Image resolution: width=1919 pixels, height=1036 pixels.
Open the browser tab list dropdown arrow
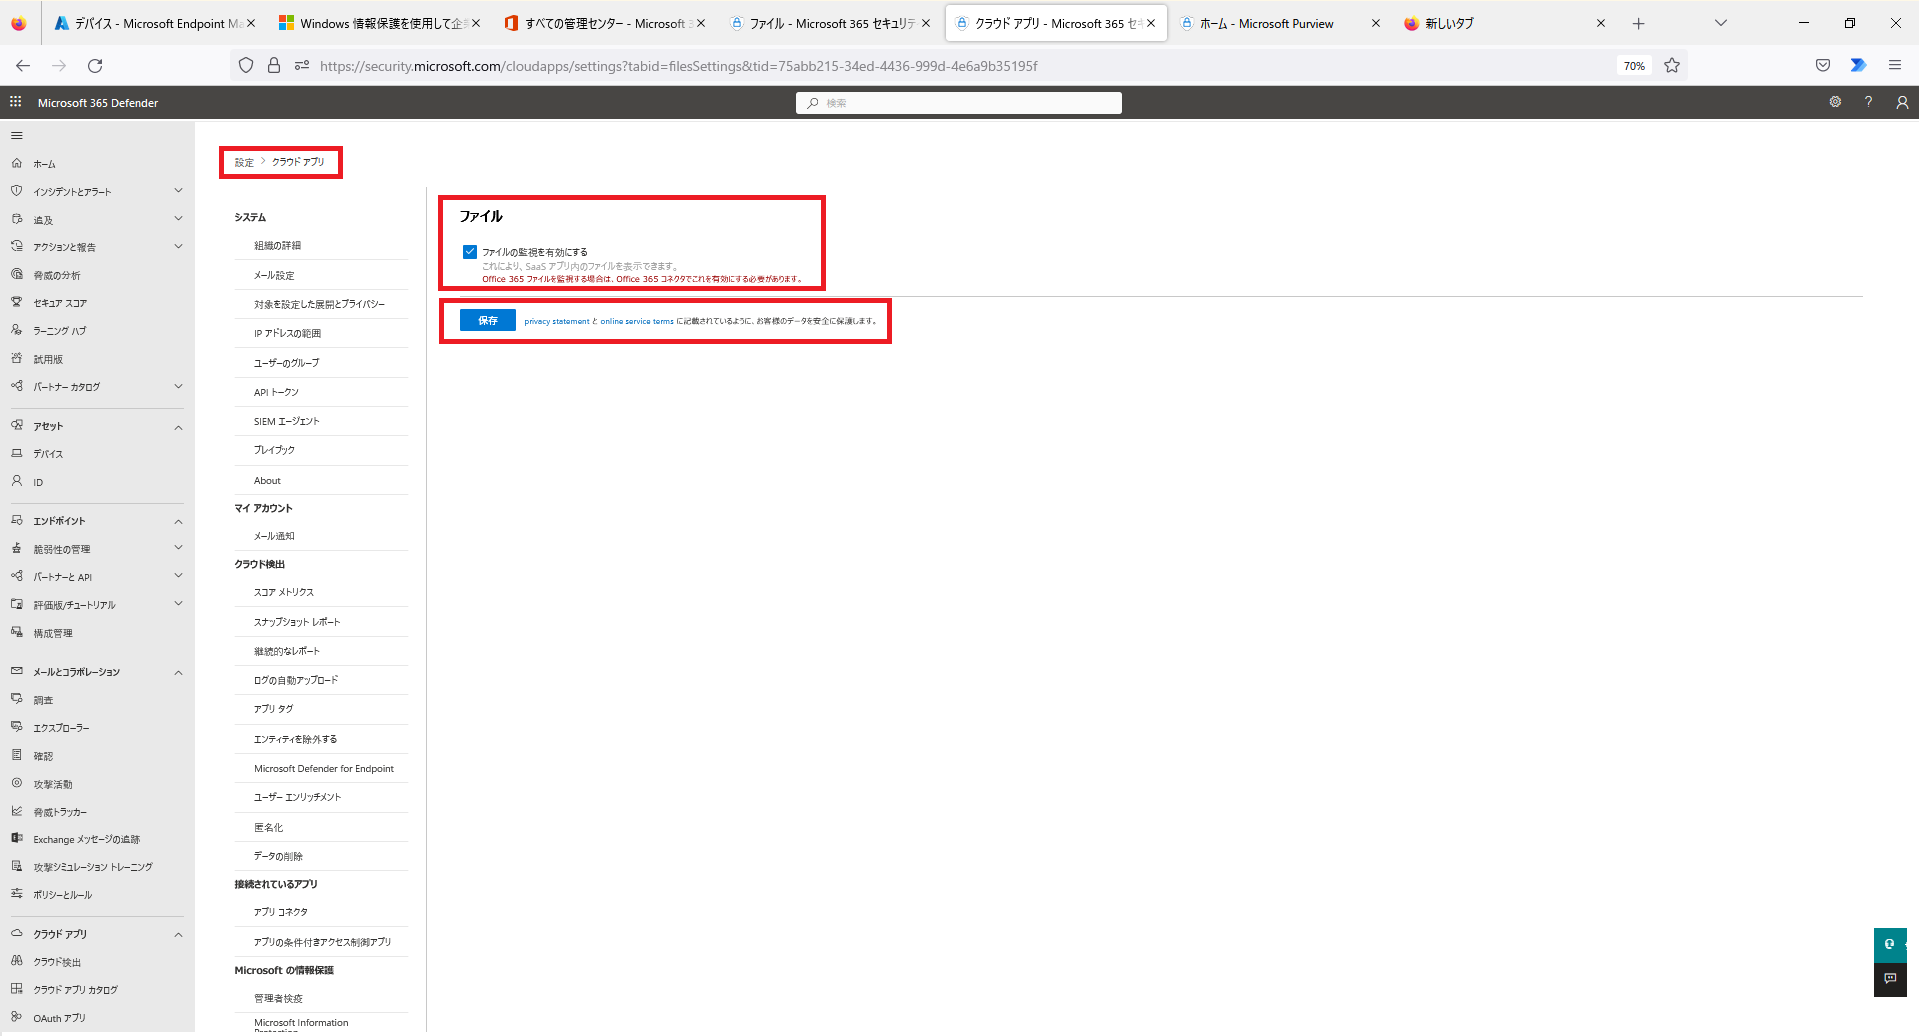click(1720, 23)
